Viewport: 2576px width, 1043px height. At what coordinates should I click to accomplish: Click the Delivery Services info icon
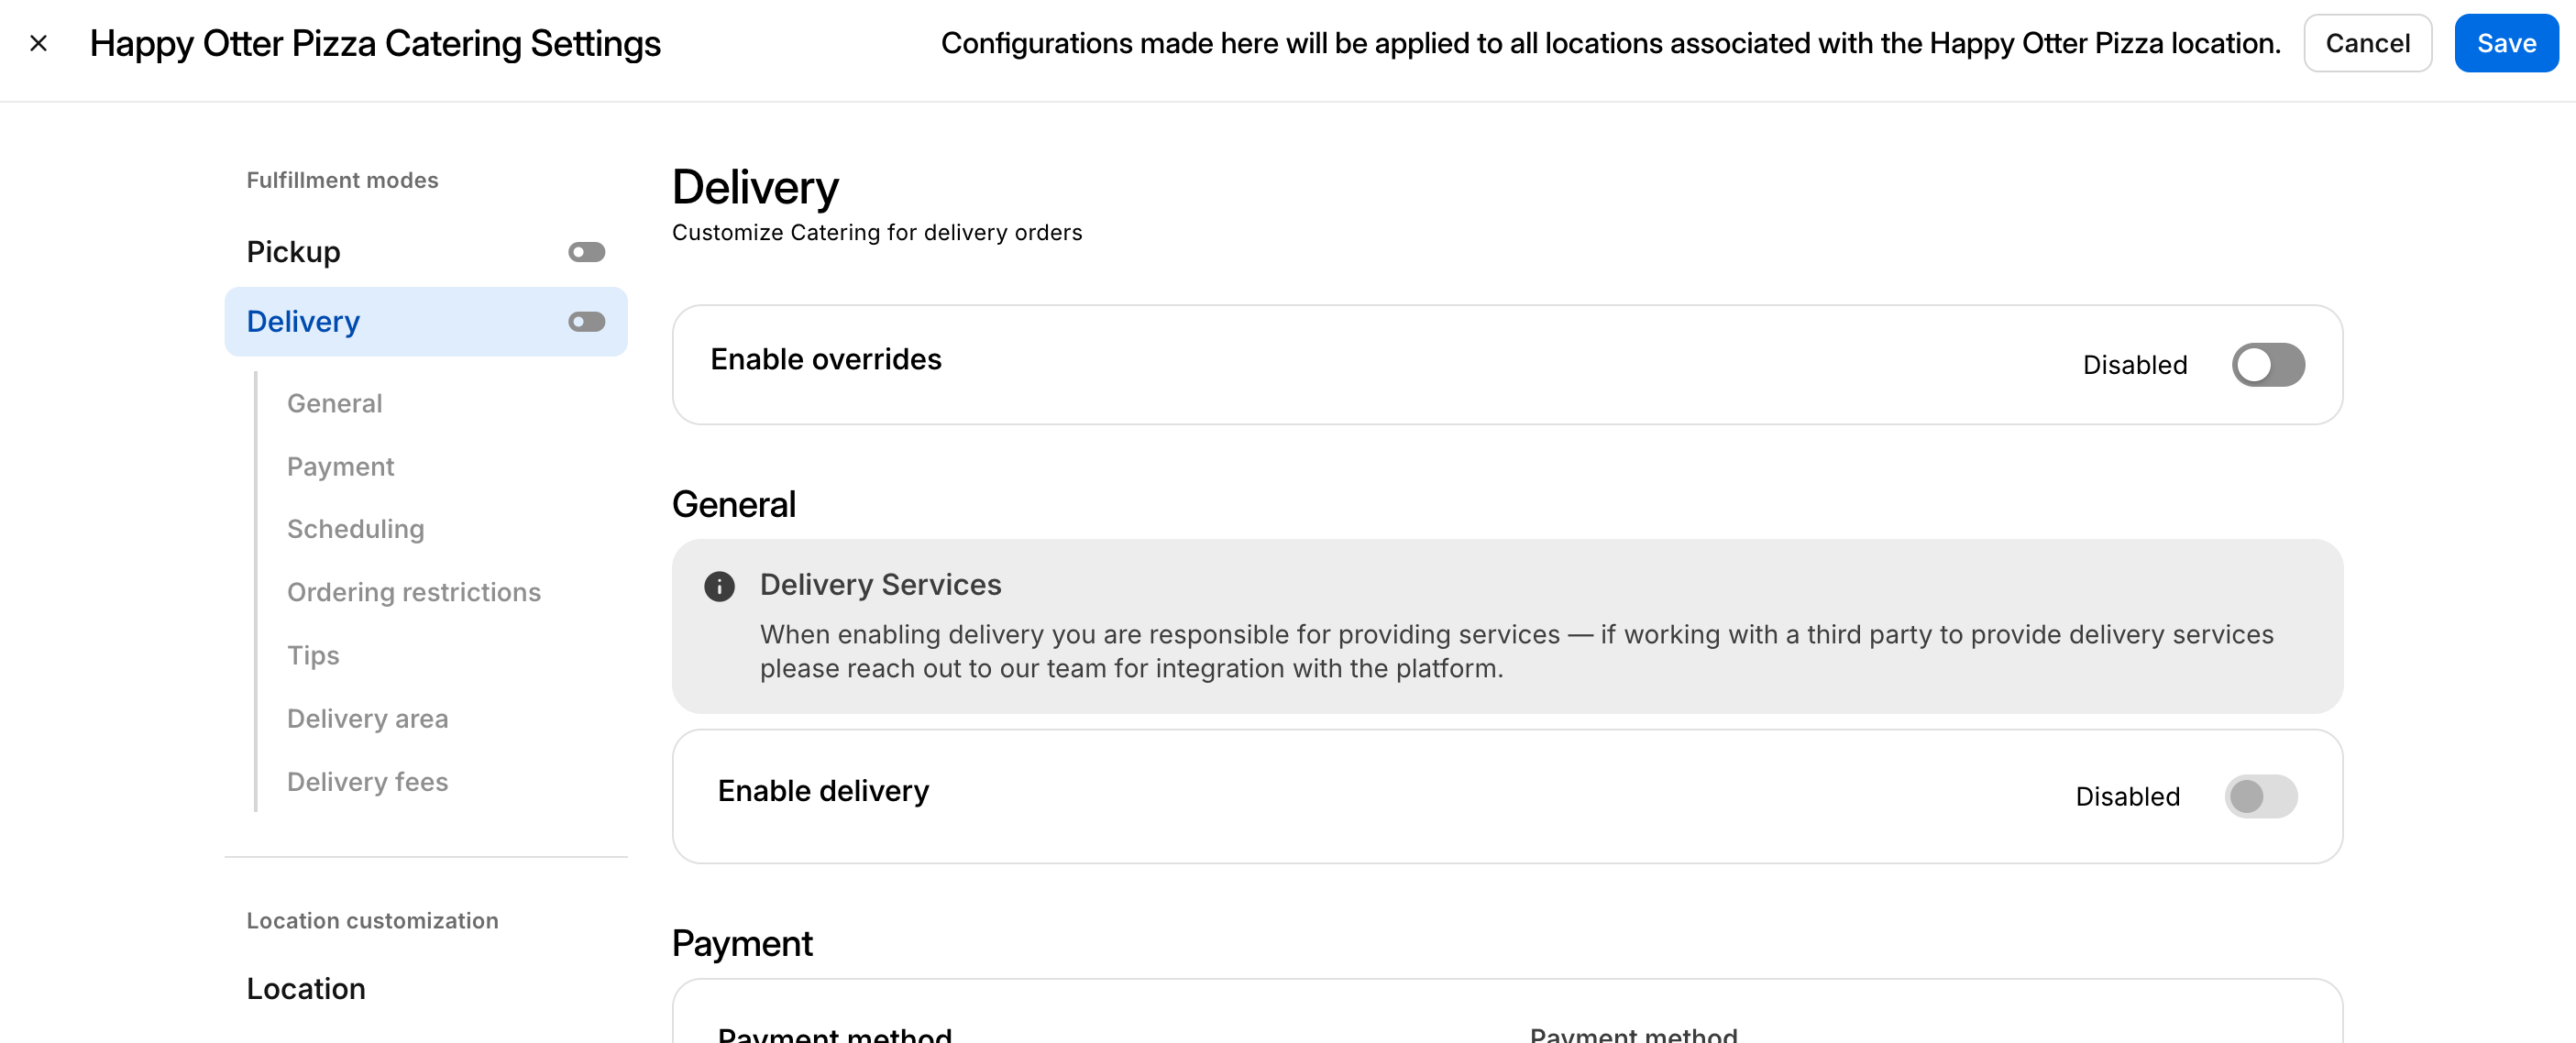[719, 586]
